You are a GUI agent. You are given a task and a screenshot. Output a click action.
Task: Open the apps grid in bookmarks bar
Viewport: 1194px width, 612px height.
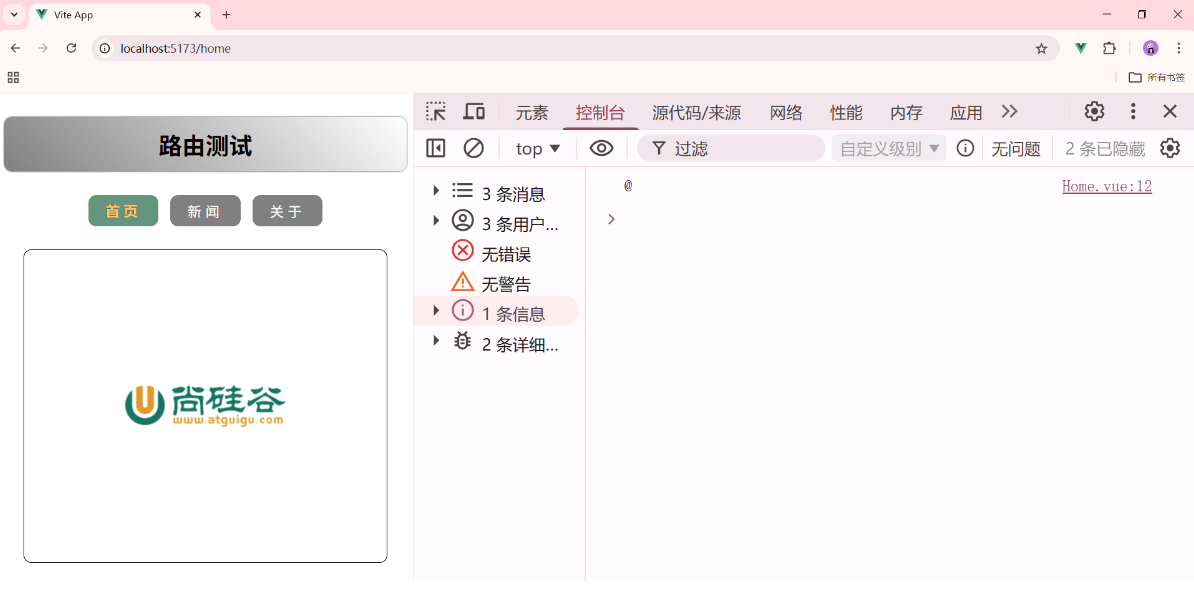13,77
